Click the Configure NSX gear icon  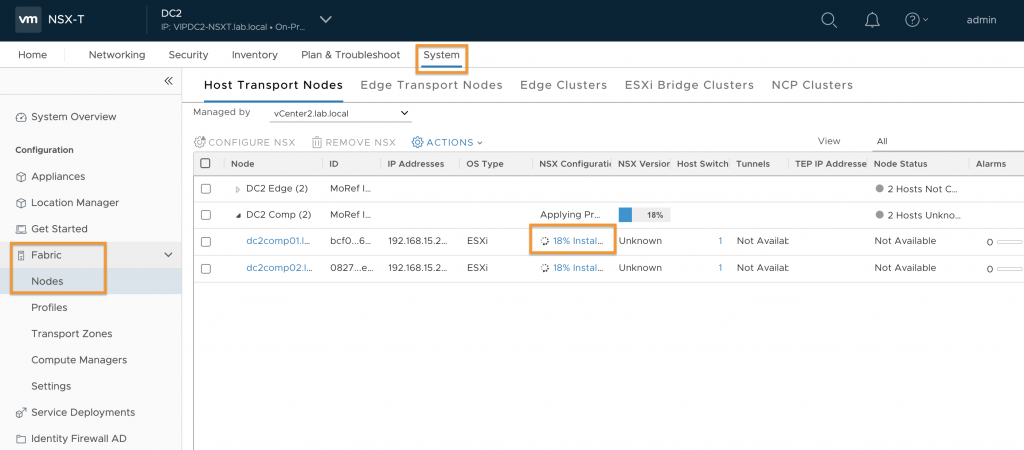200,142
